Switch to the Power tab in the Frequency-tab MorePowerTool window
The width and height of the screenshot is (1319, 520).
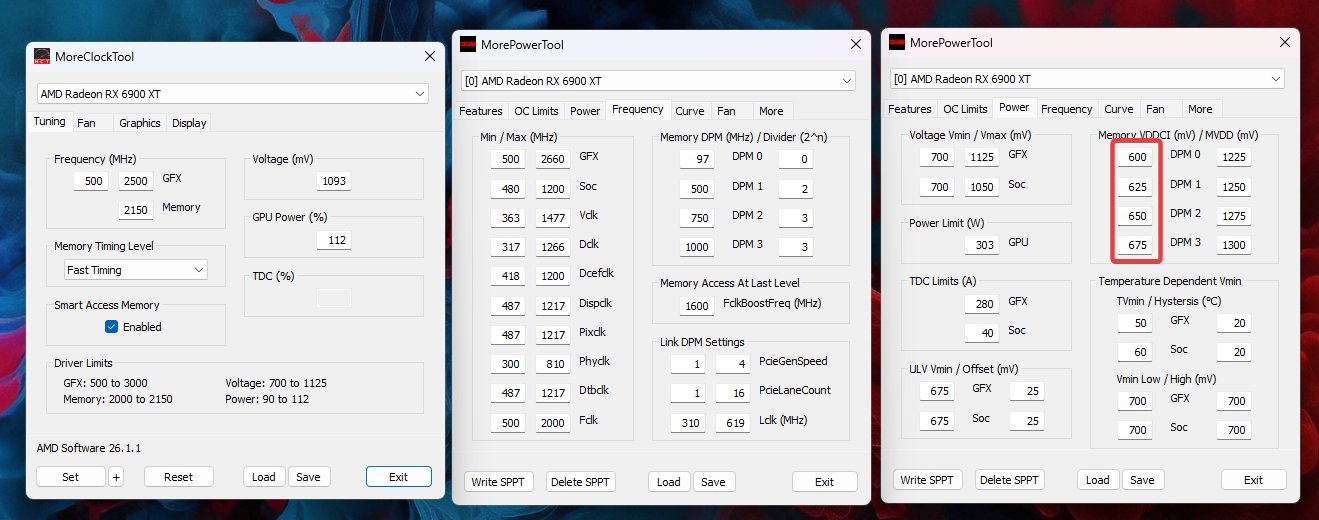click(x=585, y=111)
